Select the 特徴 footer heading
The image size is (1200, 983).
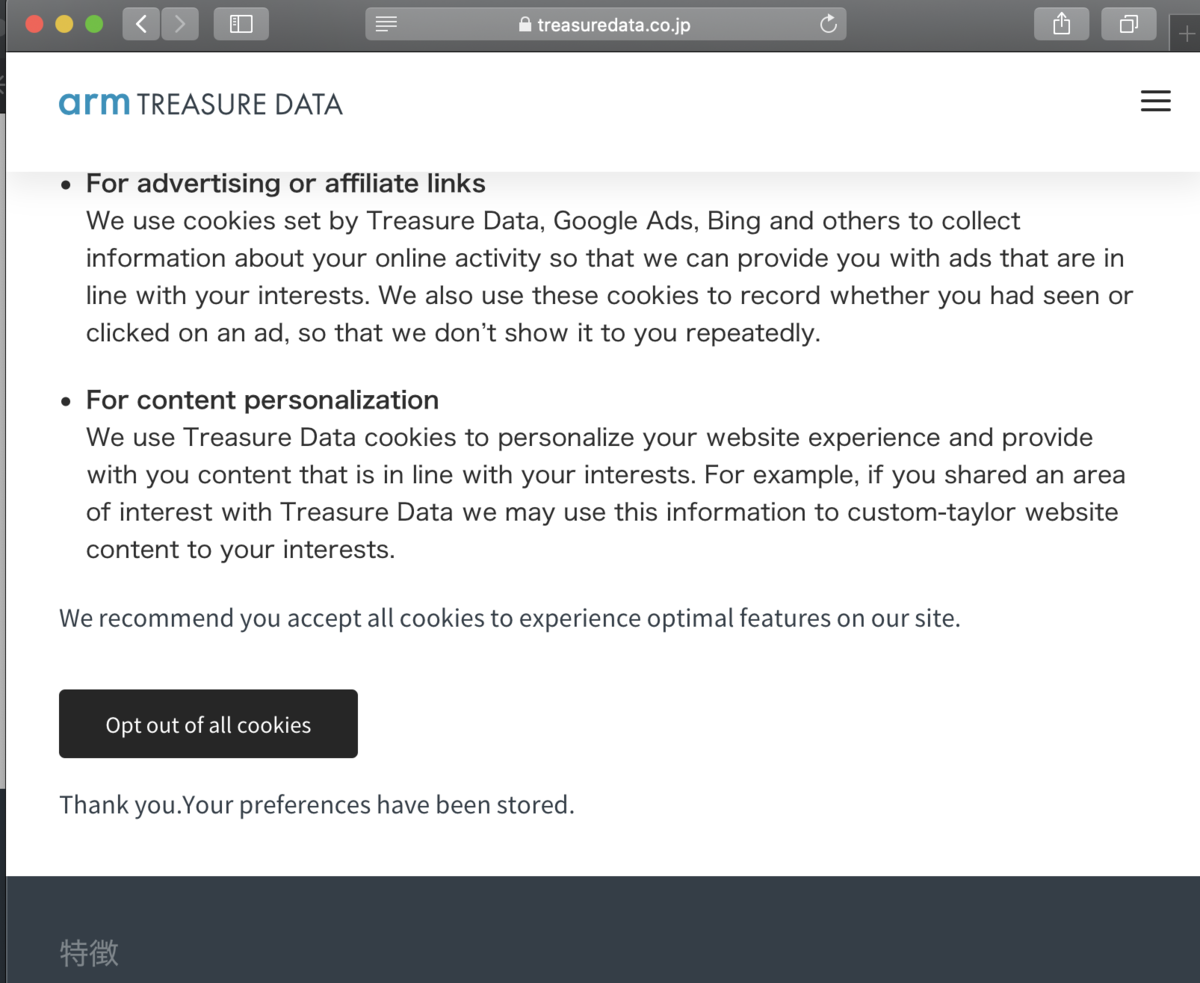[89, 953]
